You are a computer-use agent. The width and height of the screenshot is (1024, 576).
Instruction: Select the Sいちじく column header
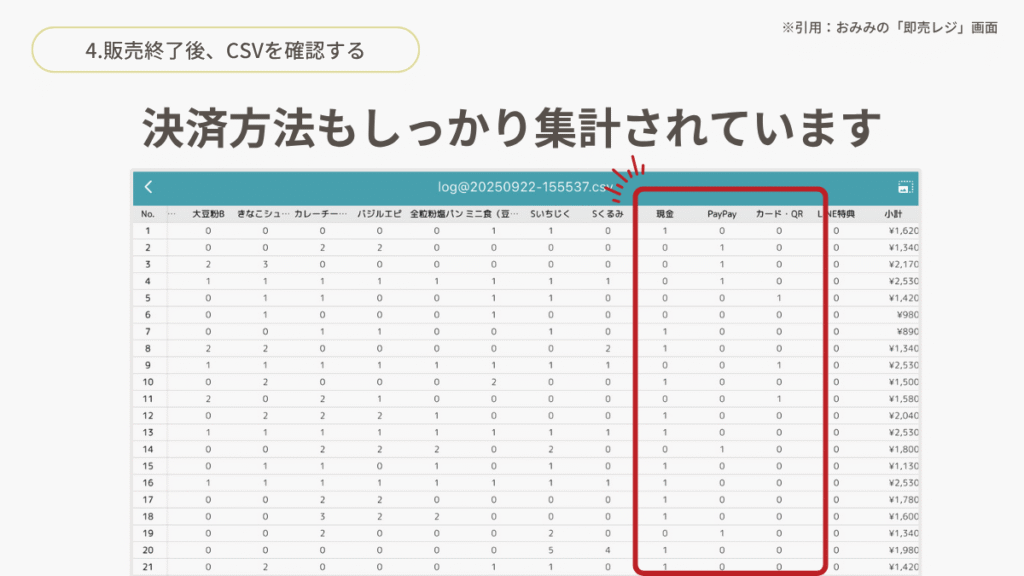(x=550, y=214)
